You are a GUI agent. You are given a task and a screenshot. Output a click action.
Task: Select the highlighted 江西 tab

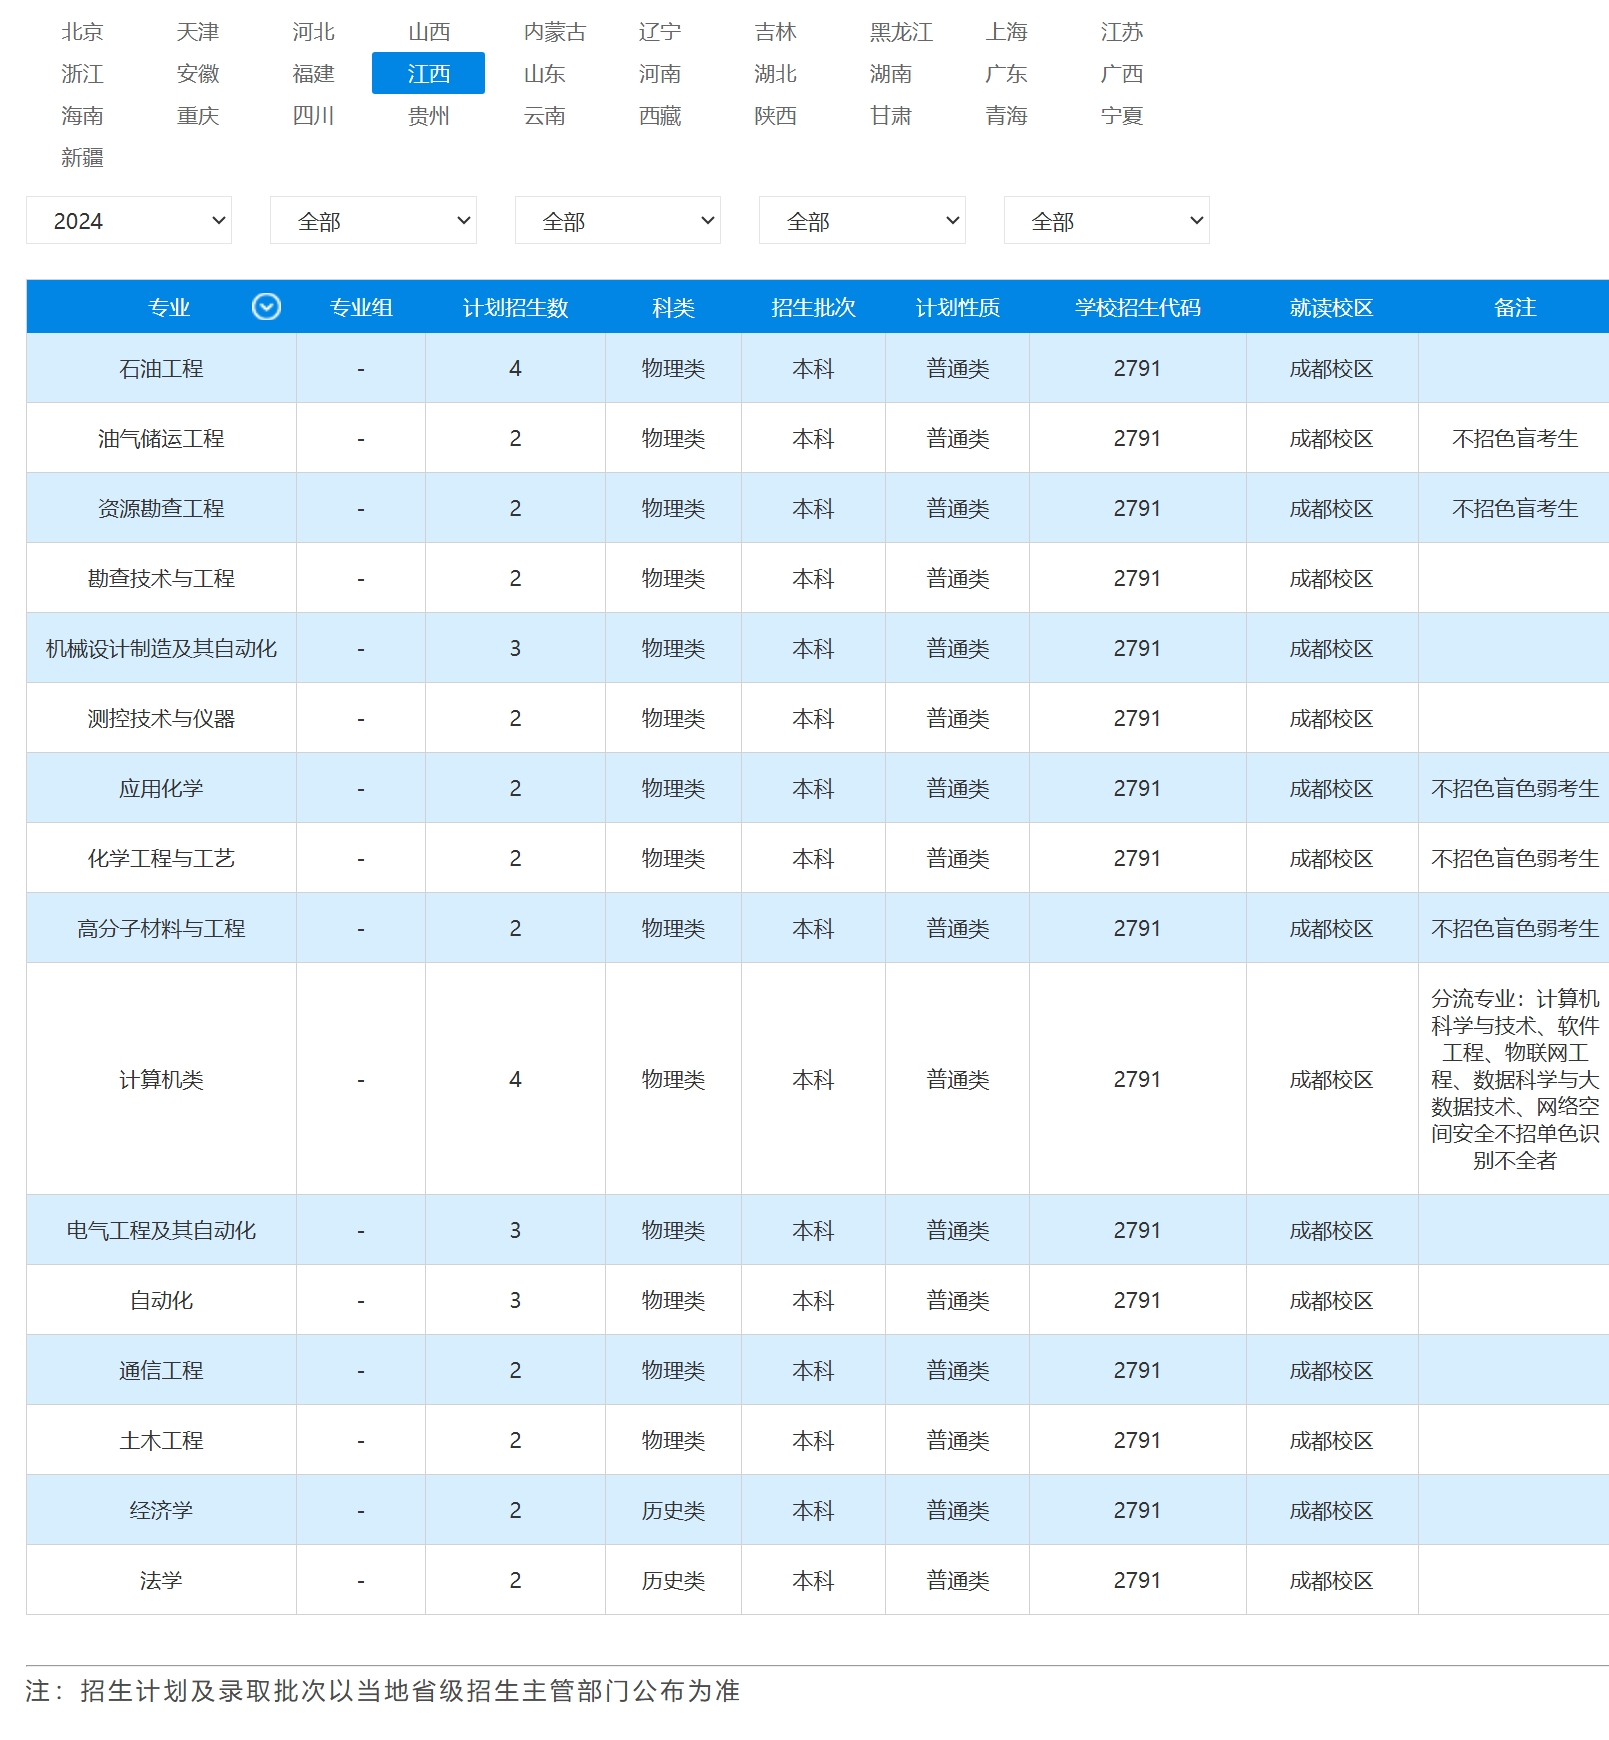(428, 74)
